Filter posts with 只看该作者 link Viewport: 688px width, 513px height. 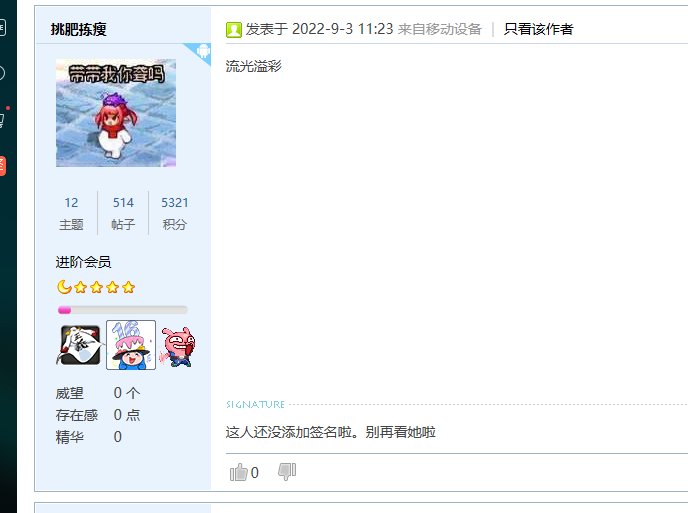tap(538, 29)
